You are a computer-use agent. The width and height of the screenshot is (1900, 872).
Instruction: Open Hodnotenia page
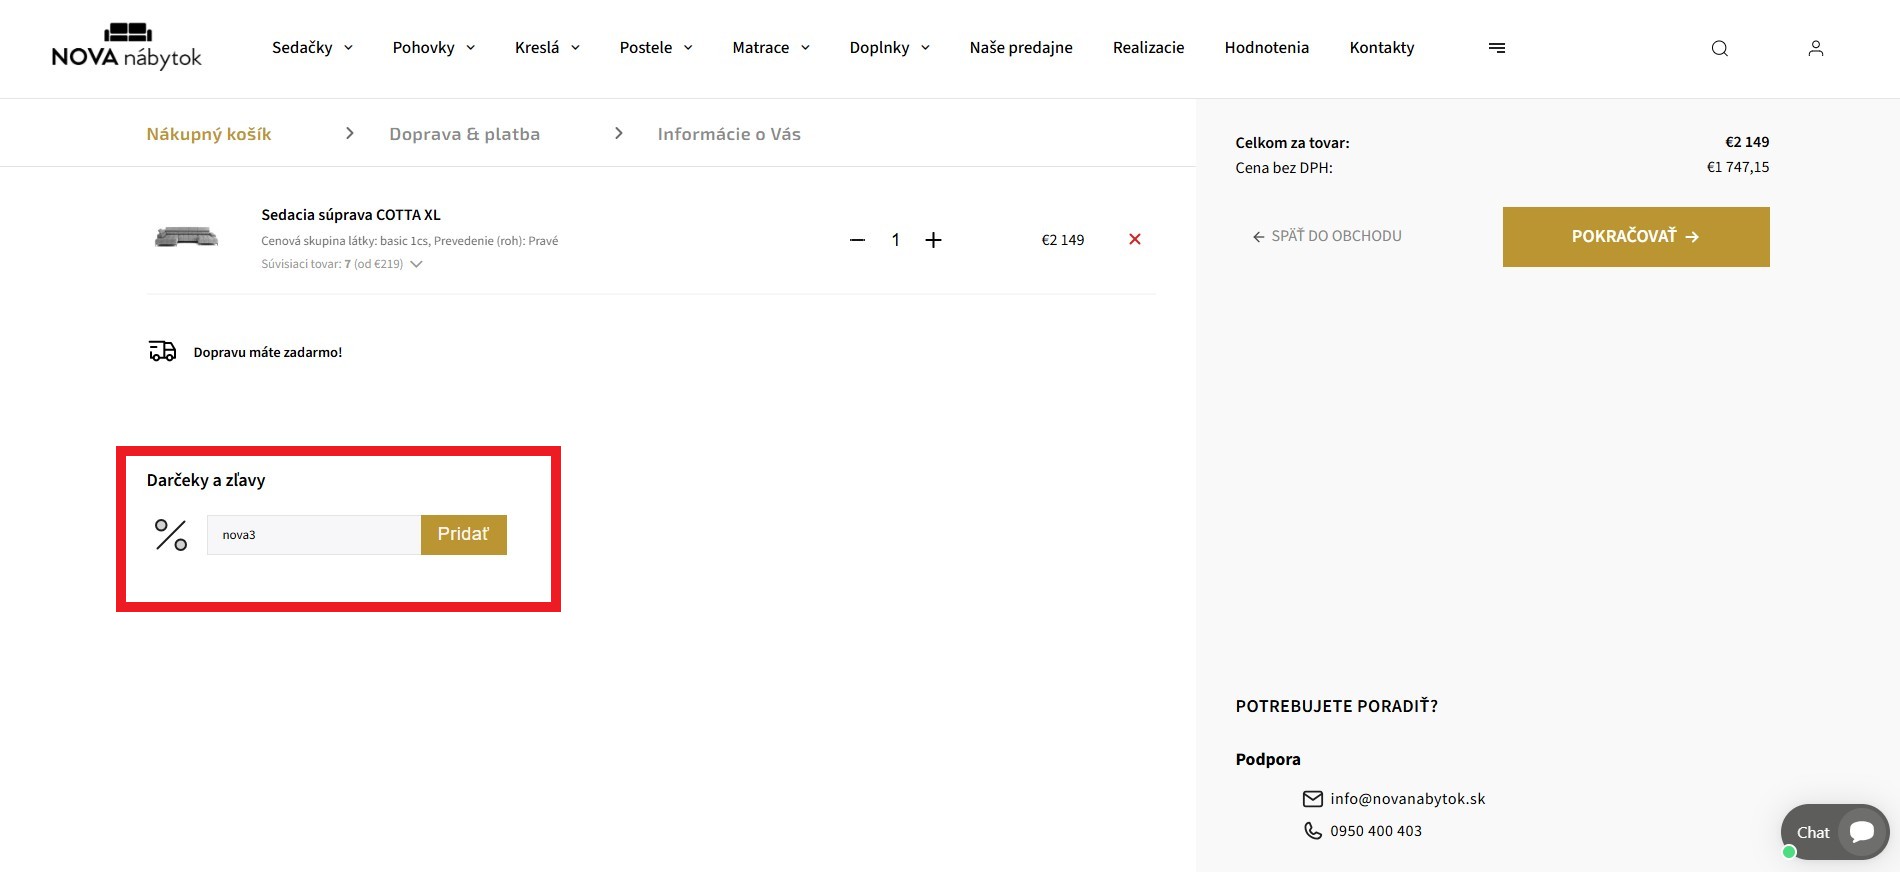1267,48
